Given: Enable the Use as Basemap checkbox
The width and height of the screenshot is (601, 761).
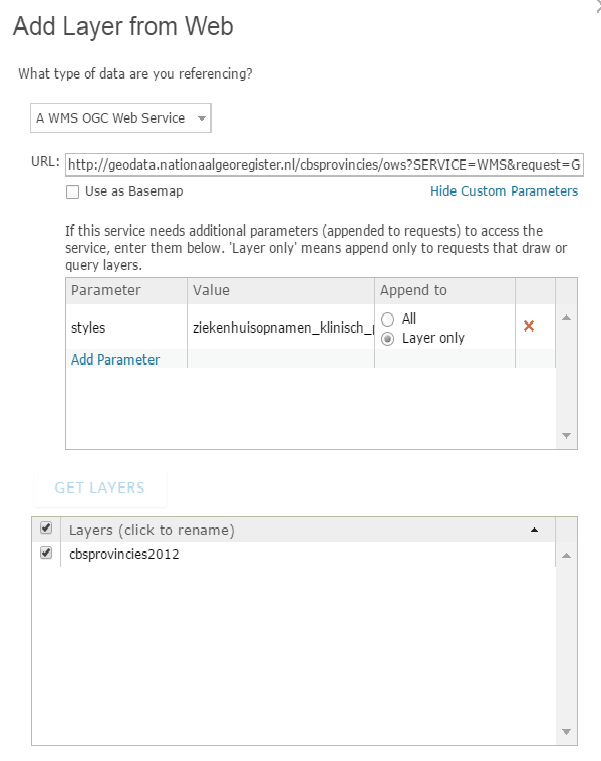Looking at the screenshot, I should (72, 191).
